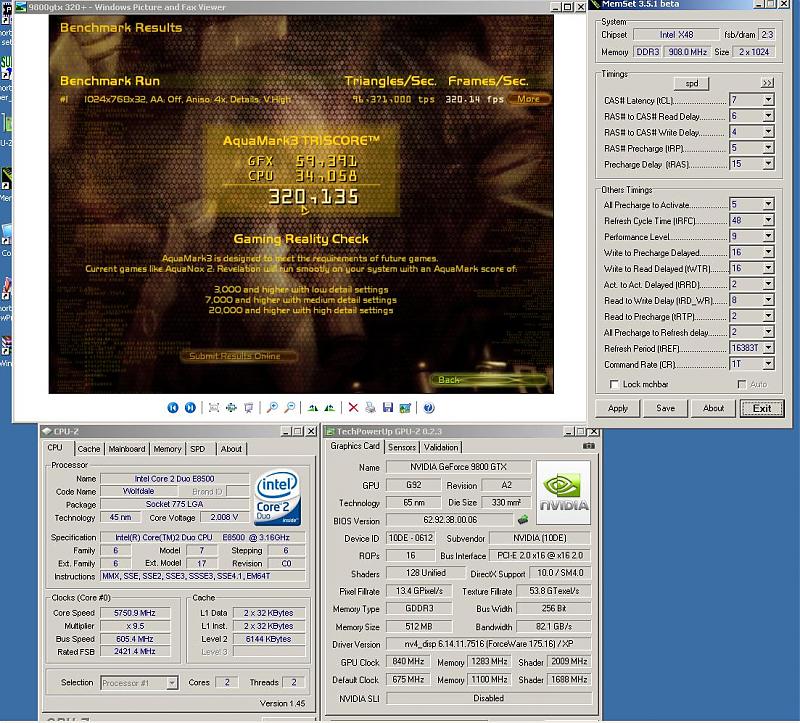Screen dimensions: 800x723
Task: Click the About button in MemSet
Action: pyautogui.click(x=713, y=408)
